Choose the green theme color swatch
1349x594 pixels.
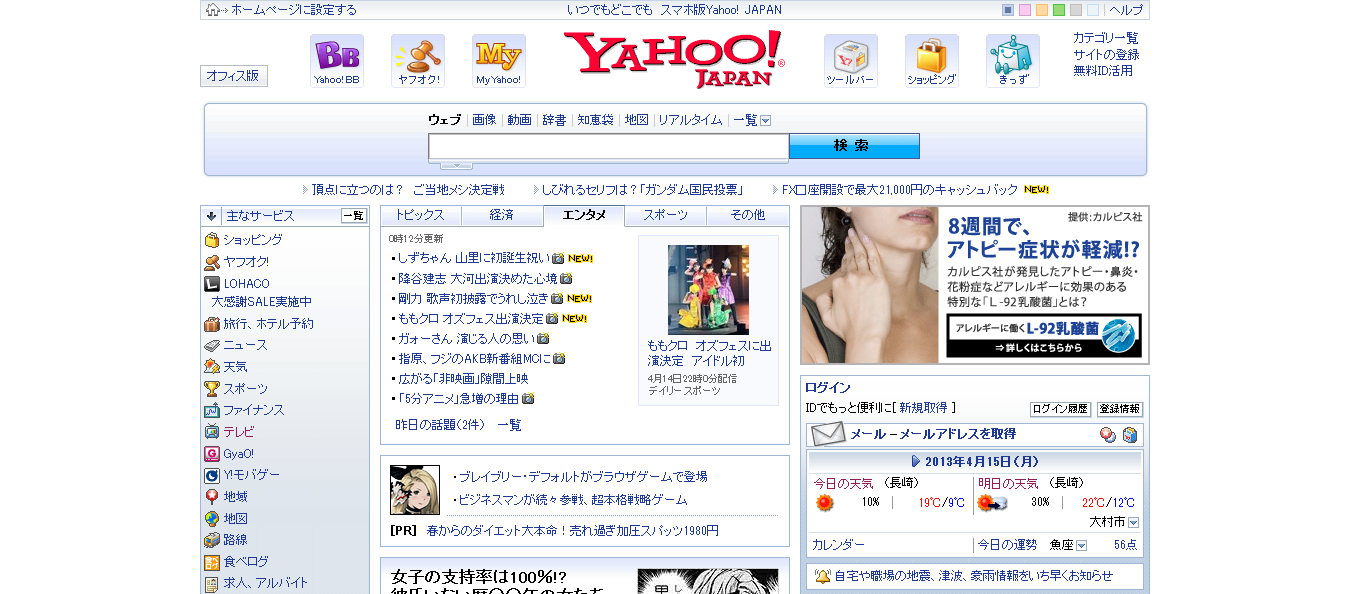coord(1059,10)
